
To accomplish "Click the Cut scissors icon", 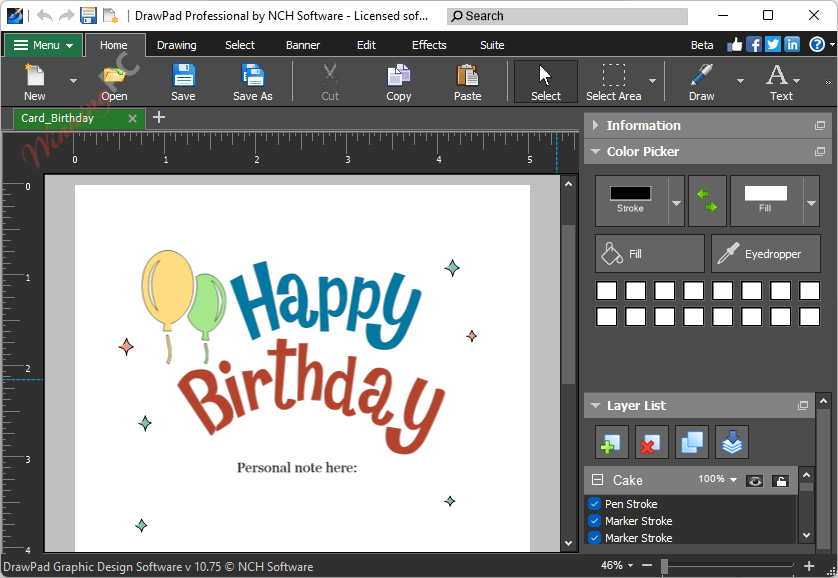I will click(330, 82).
